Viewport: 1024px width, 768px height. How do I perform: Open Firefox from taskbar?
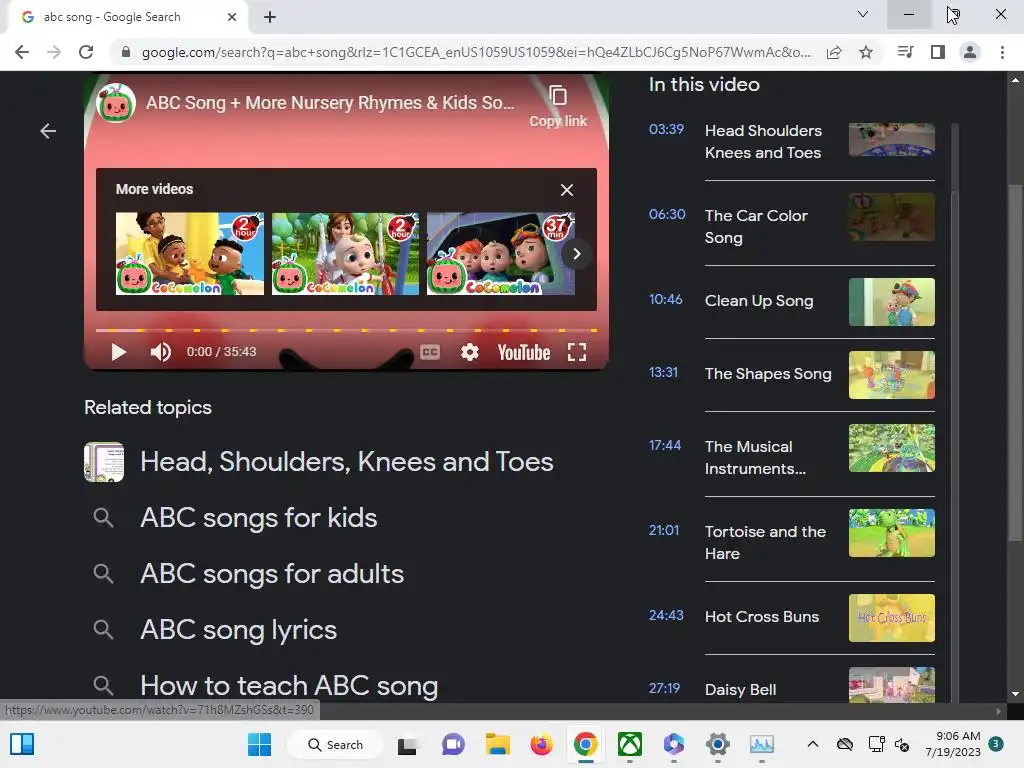(x=541, y=744)
